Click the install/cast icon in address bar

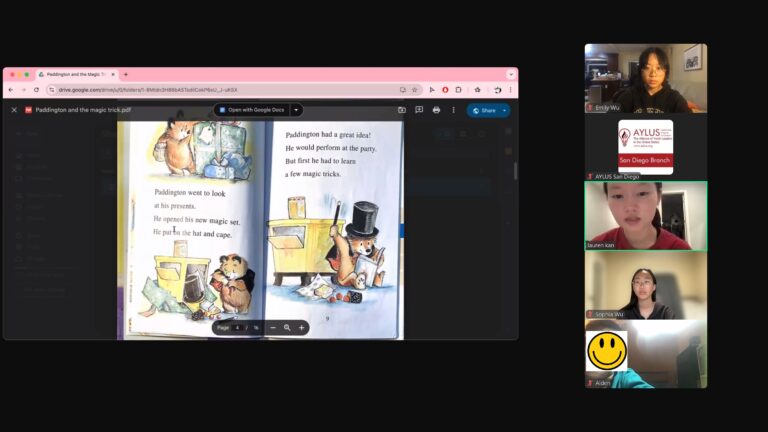tap(403, 90)
